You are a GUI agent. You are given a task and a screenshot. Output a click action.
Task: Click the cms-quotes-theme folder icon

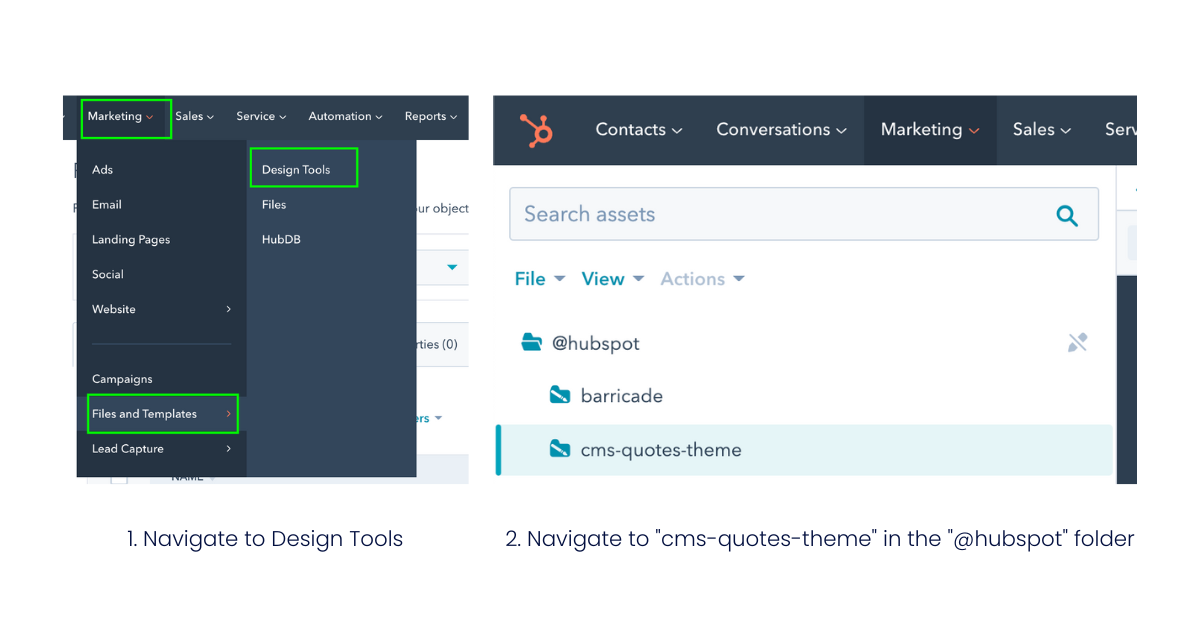560,449
